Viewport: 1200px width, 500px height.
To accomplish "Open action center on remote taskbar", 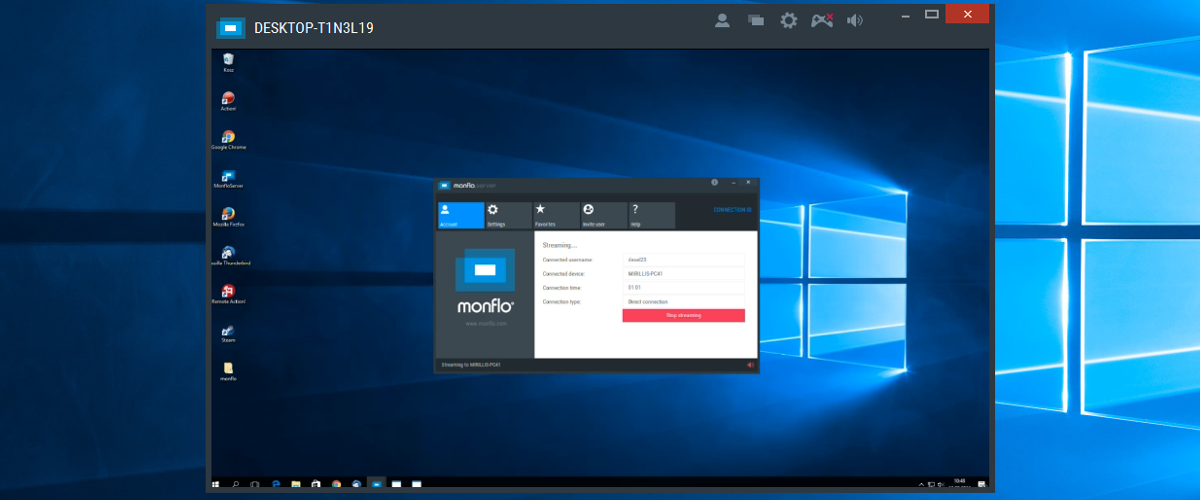I will coord(982,484).
